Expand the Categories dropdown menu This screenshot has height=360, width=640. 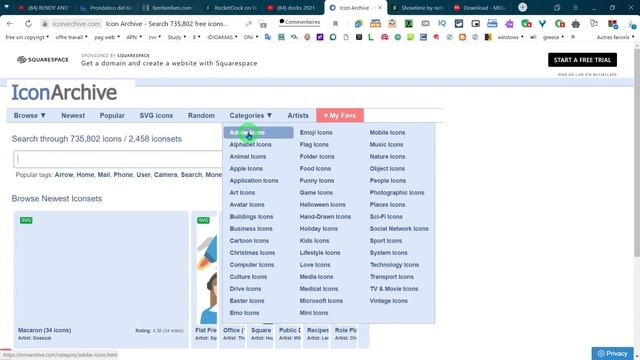point(251,116)
